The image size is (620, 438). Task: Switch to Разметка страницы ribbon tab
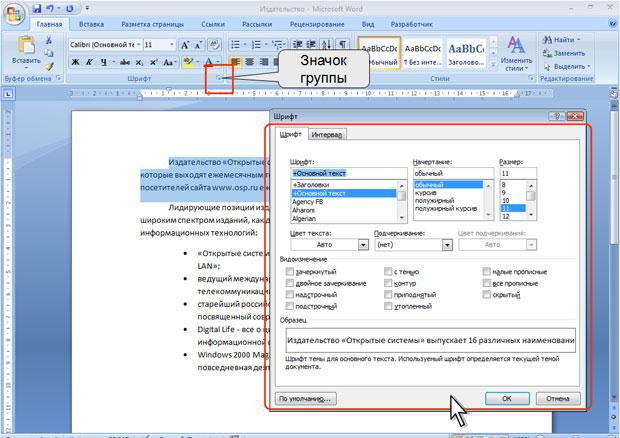153,24
